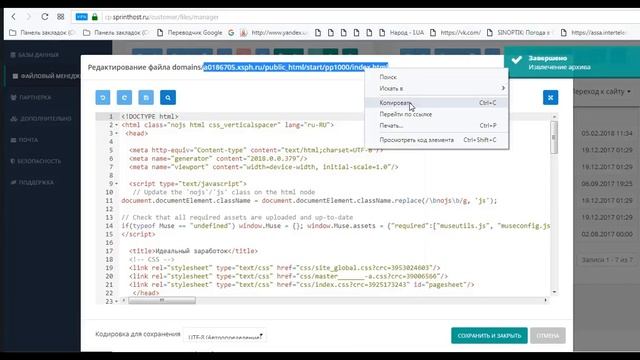The height and width of the screenshot is (360, 640).
Task: Open ПОДДЕРЖКА sidebar section
Action: pos(32,182)
